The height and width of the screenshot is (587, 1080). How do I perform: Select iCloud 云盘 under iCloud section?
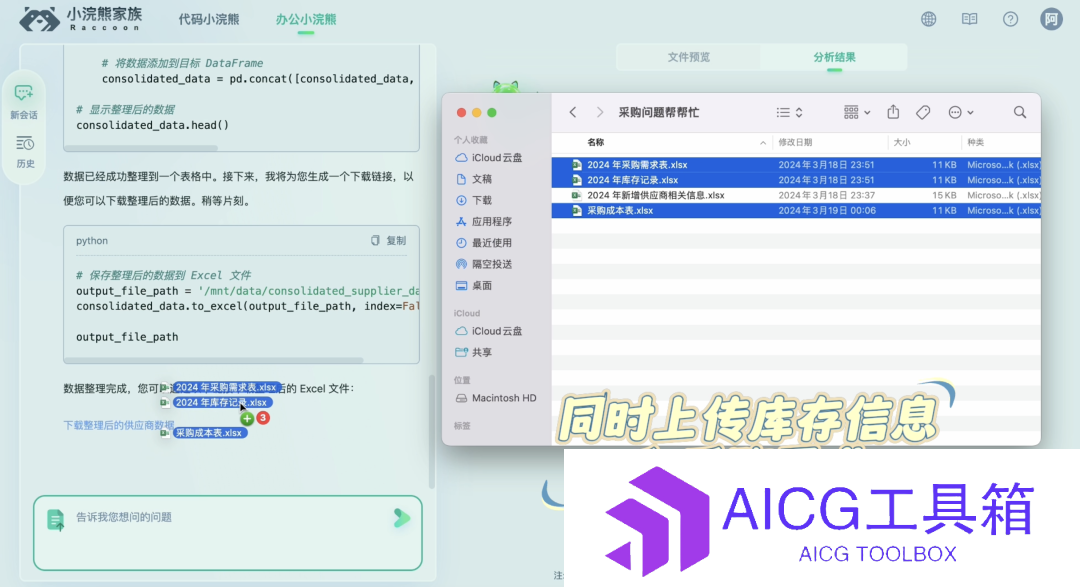(x=489, y=331)
